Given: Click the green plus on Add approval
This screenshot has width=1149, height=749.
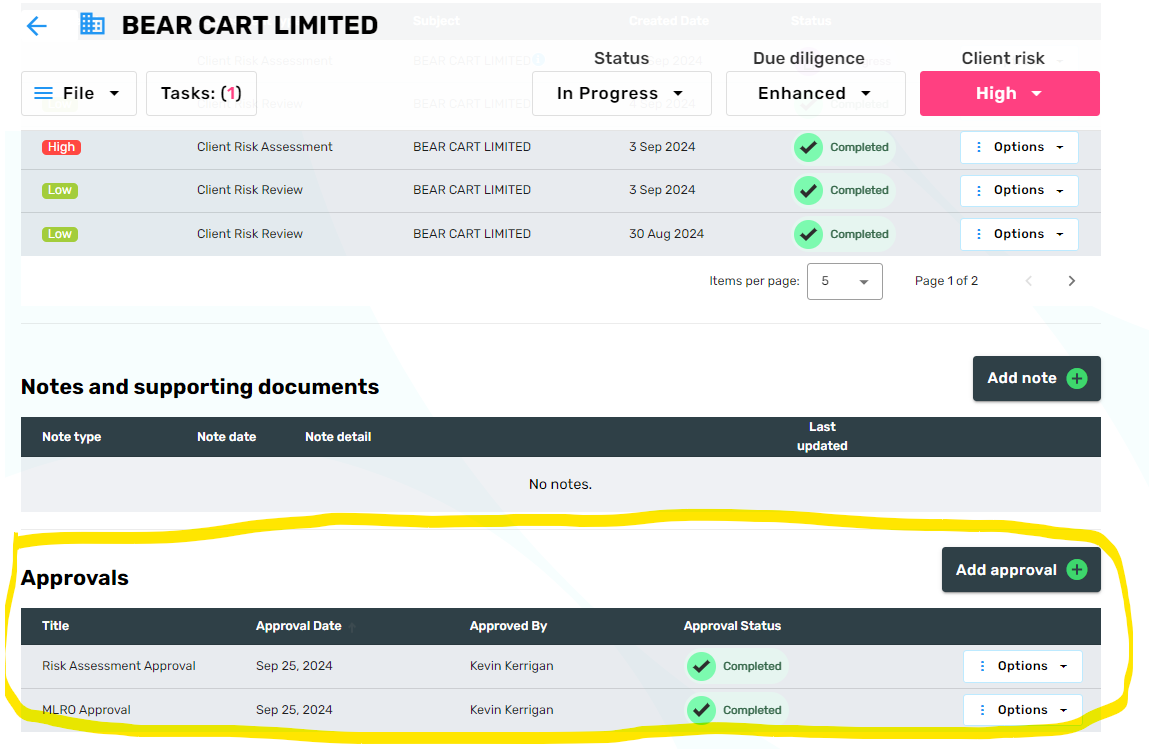Looking at the screenshot, I should click(1077, 570).
